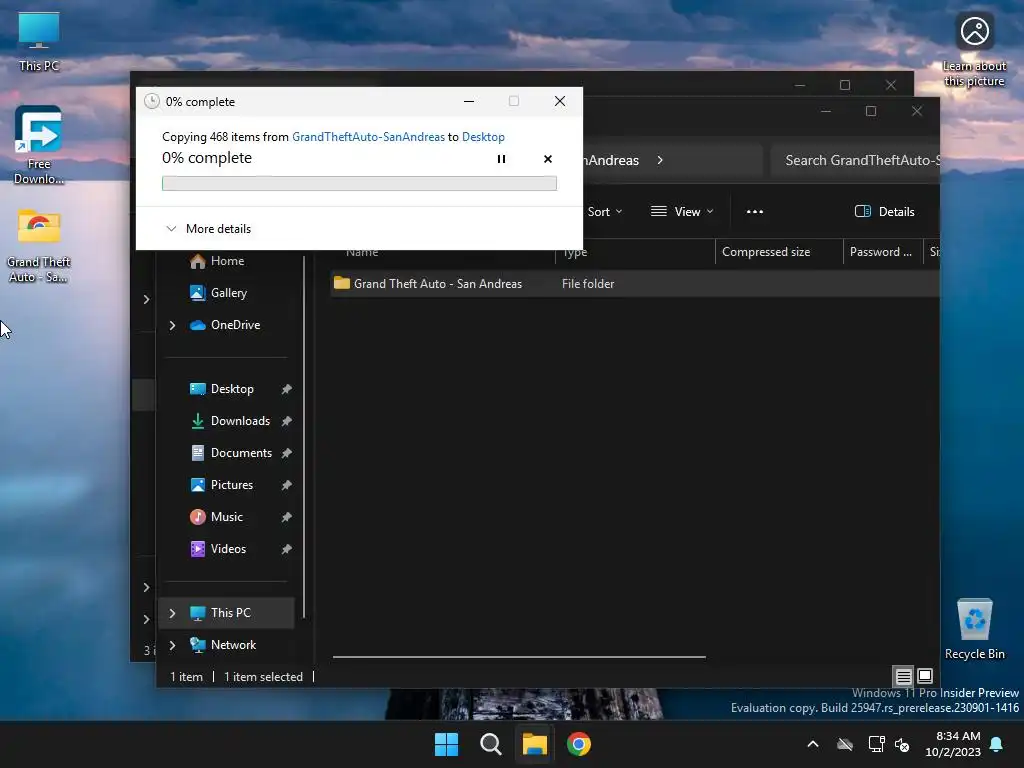Select the Grand Theft Auto - San Andreas folder row

635,283
